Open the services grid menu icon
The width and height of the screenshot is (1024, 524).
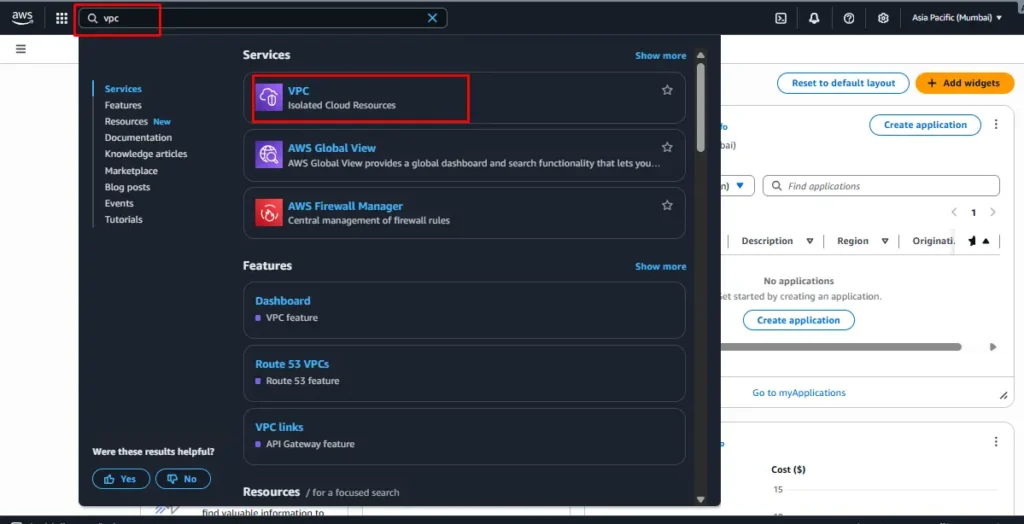[x=61, y=18]
